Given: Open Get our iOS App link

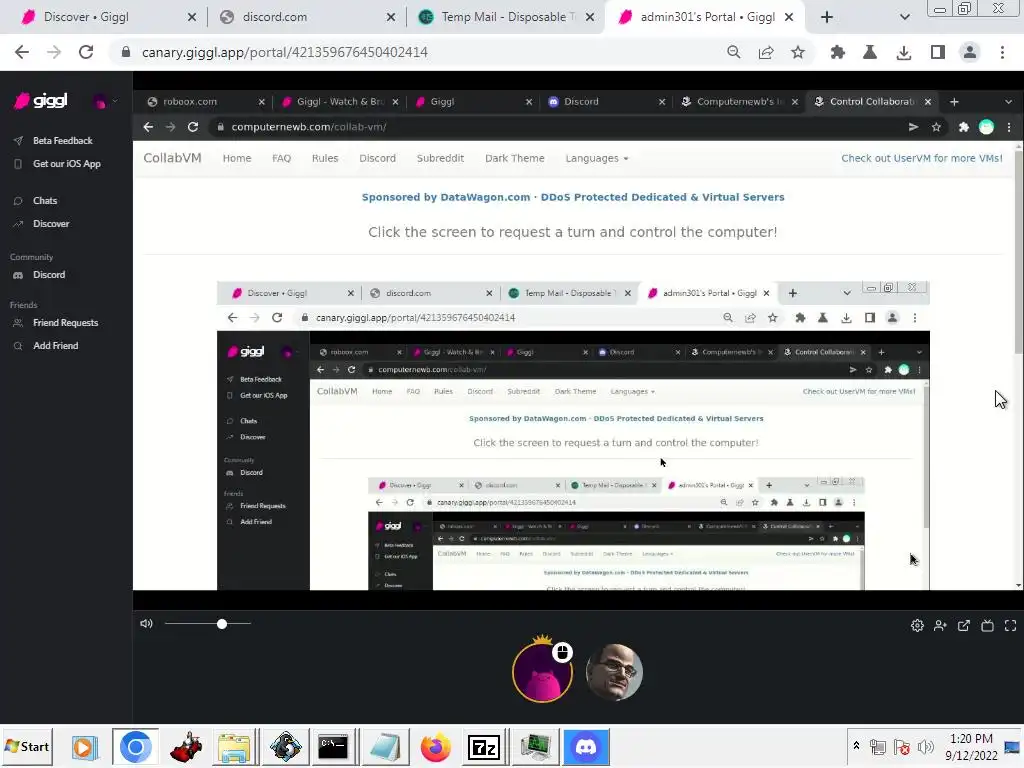Looking at the screenshot, I should [x=67, y=164].
